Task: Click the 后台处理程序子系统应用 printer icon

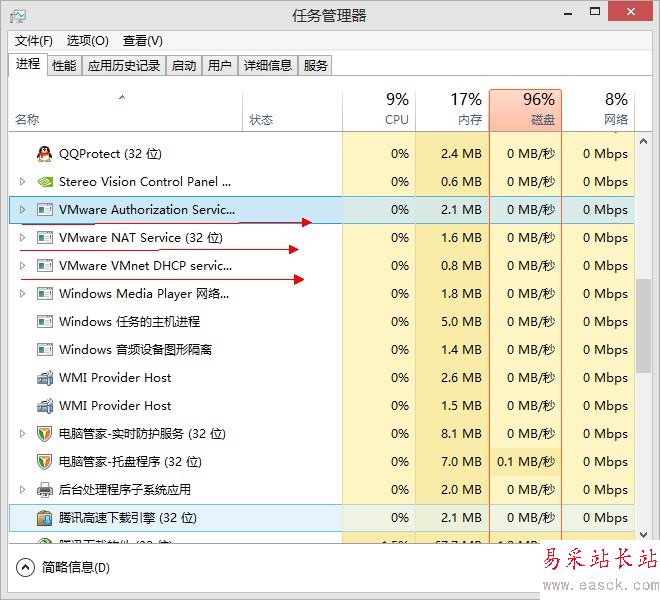Action: (45, 490)
